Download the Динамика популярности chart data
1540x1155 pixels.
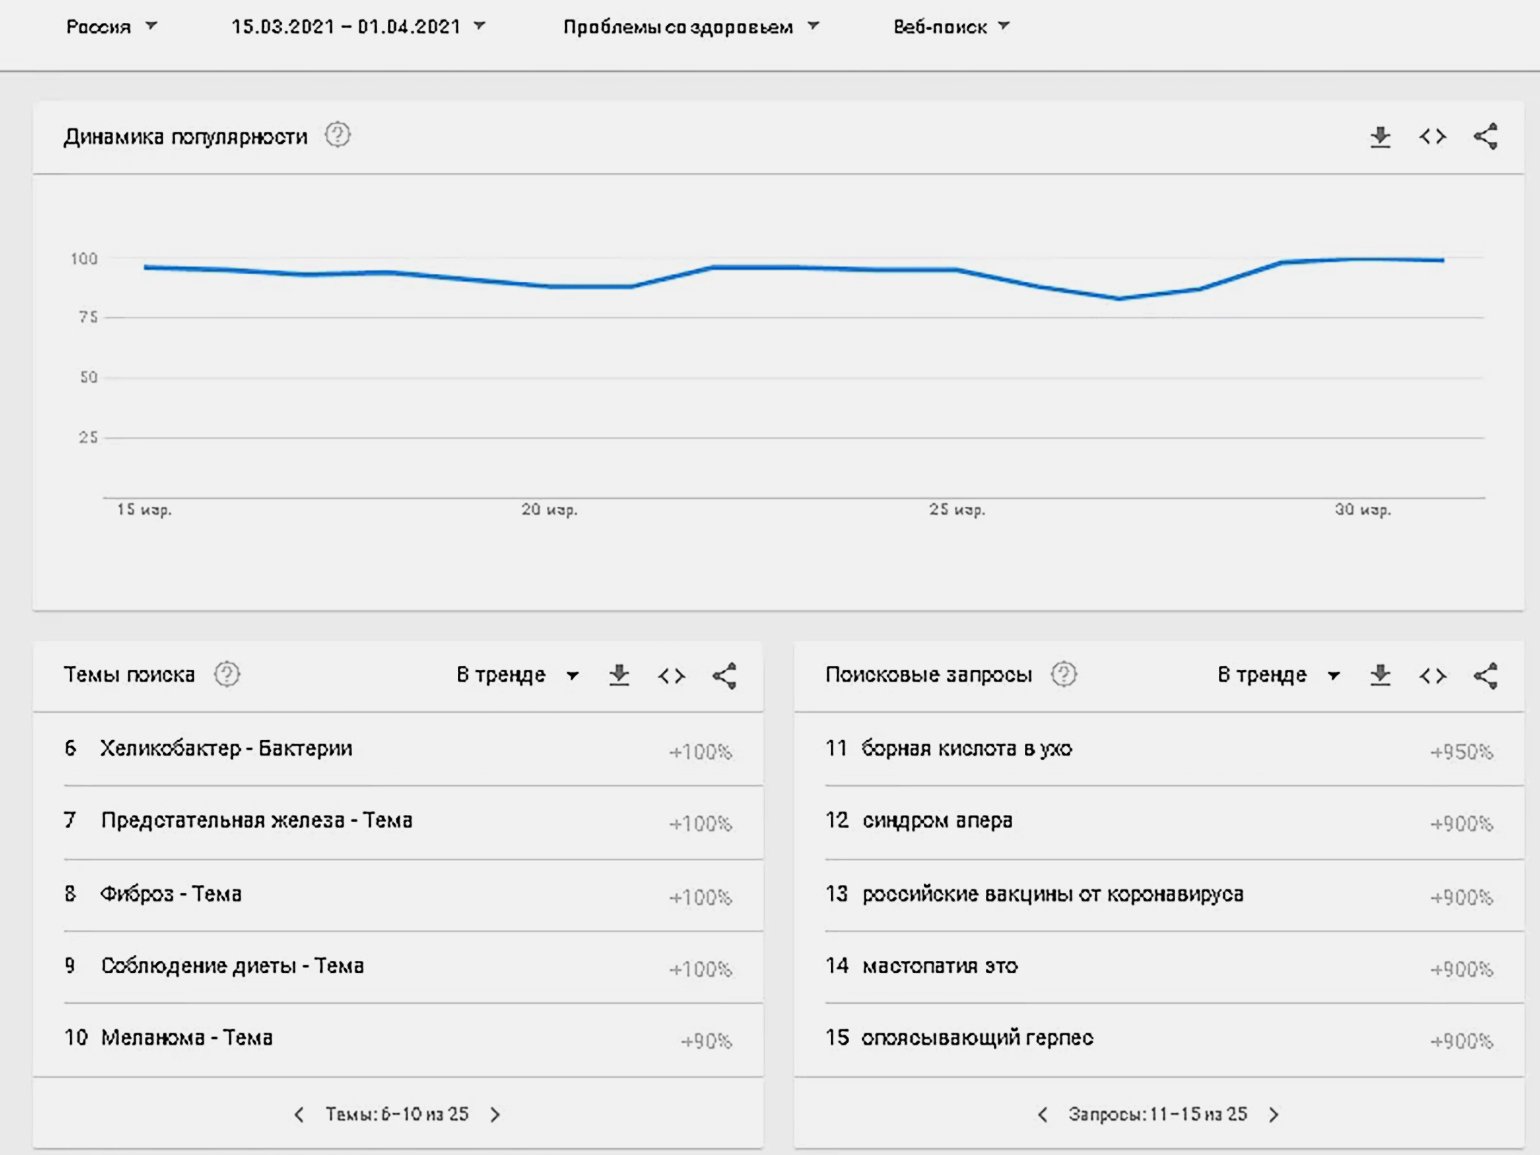[x=1380, y=137]
